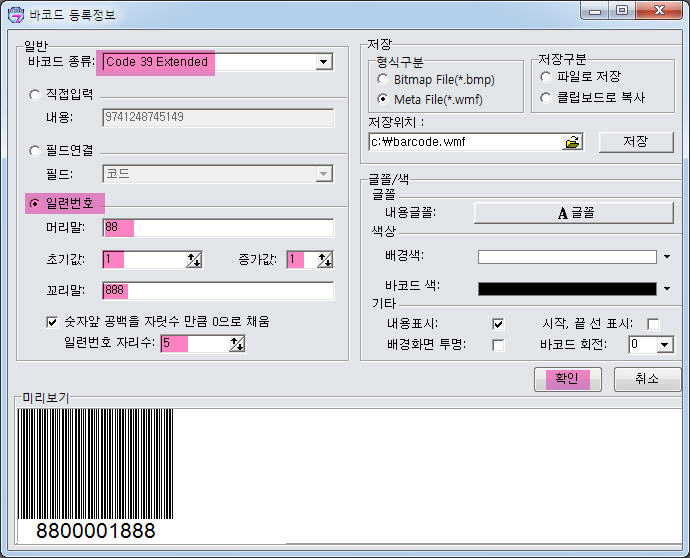Enable 시작, 끝 선 표시 checkbox
The width and height of the screenshot is (690, 558).
[x=653, y=324]
